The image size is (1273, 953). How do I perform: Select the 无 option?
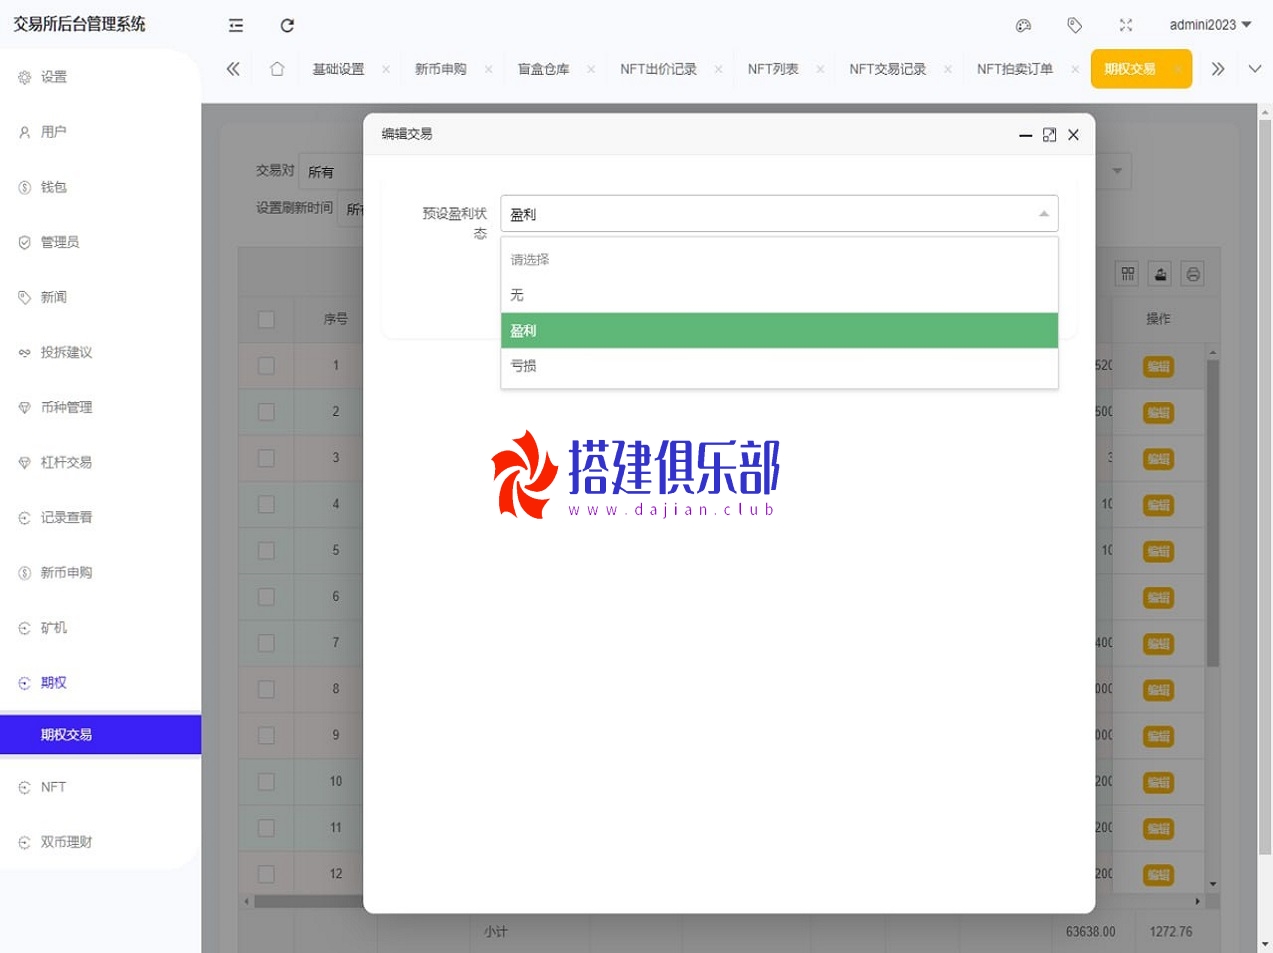coord(779,295)
